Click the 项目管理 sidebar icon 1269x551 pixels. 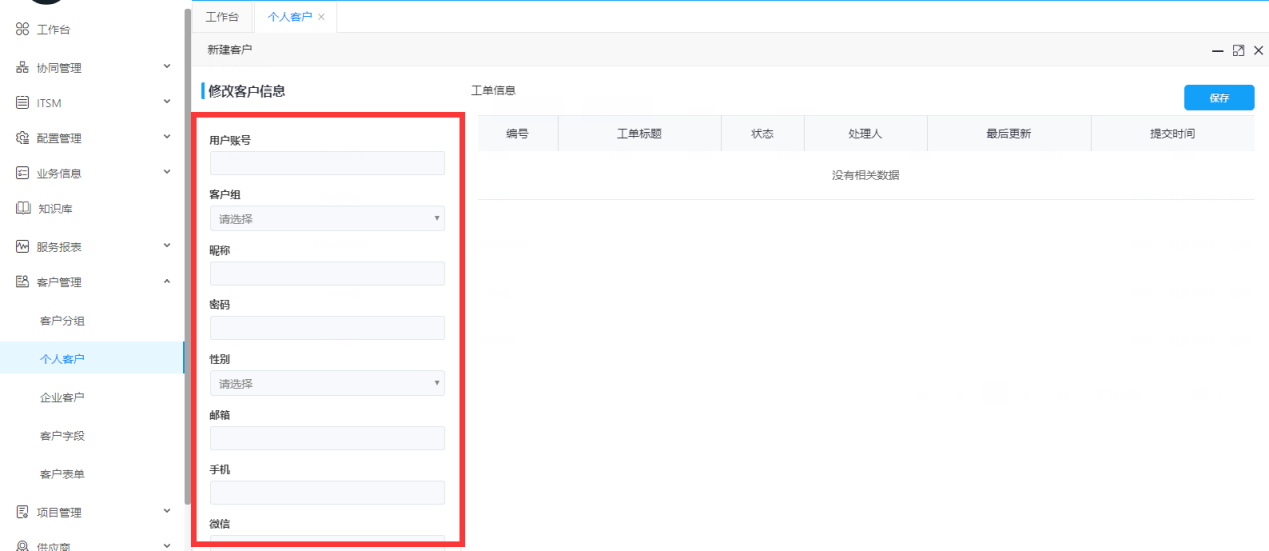click(x=22, y=512)
